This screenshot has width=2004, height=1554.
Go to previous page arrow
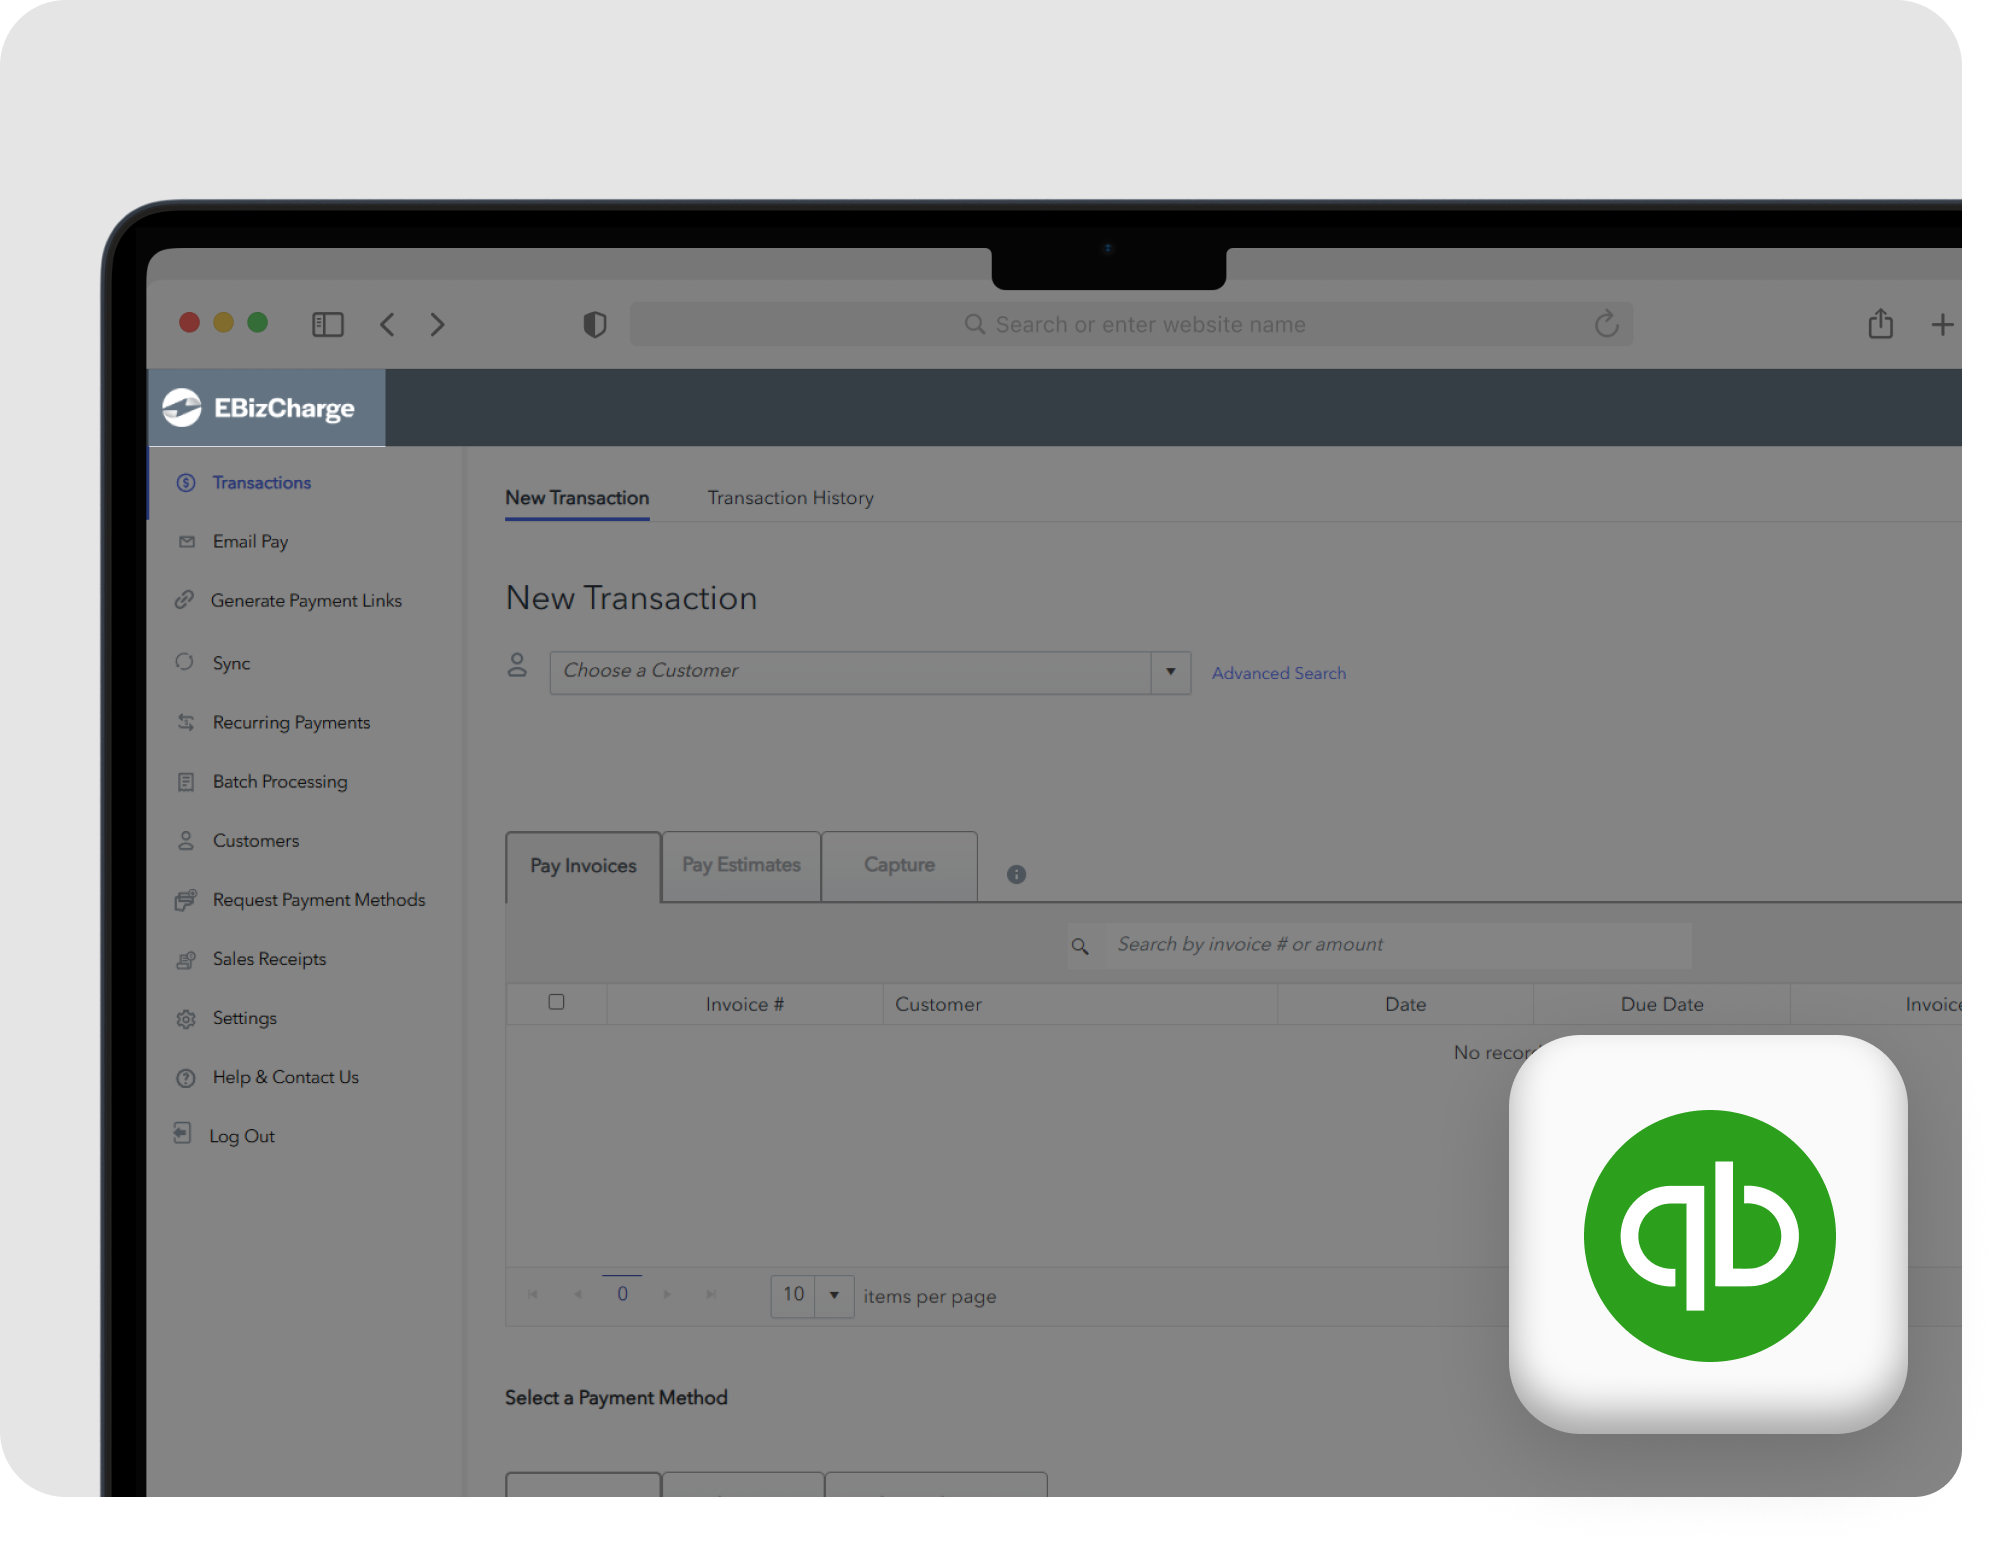(578, 1295)
